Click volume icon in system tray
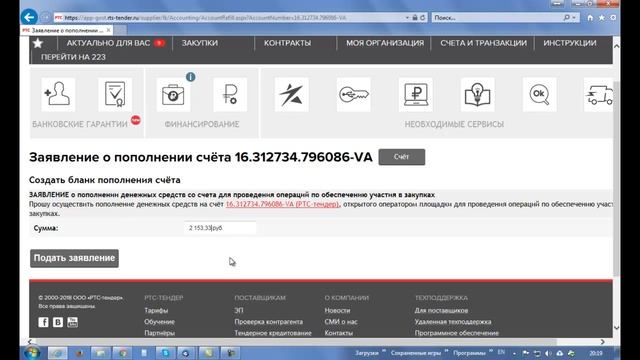 coord(548,353)
